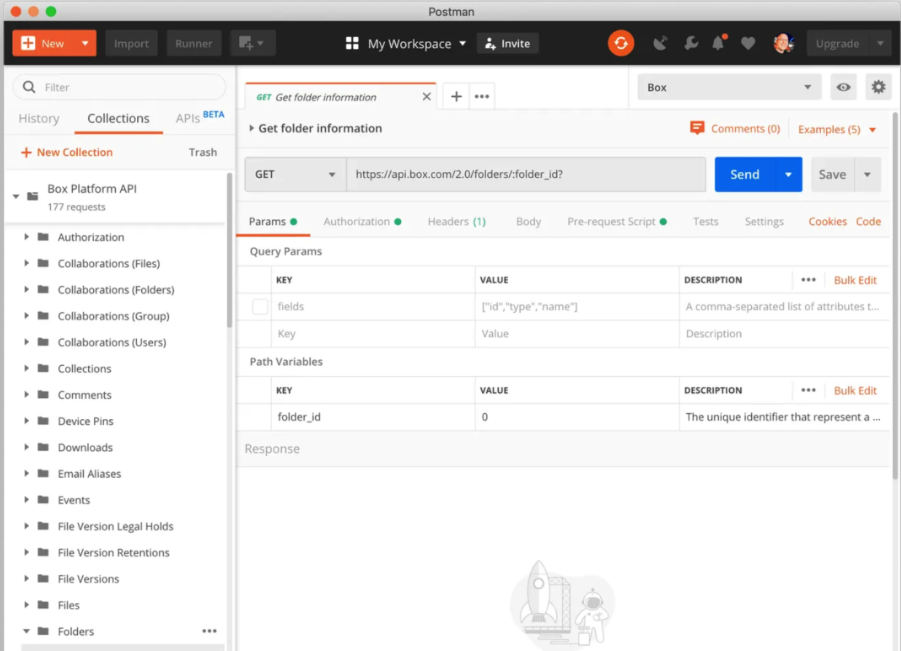
Task: Click the Invite button
Action: click(507, 44)
